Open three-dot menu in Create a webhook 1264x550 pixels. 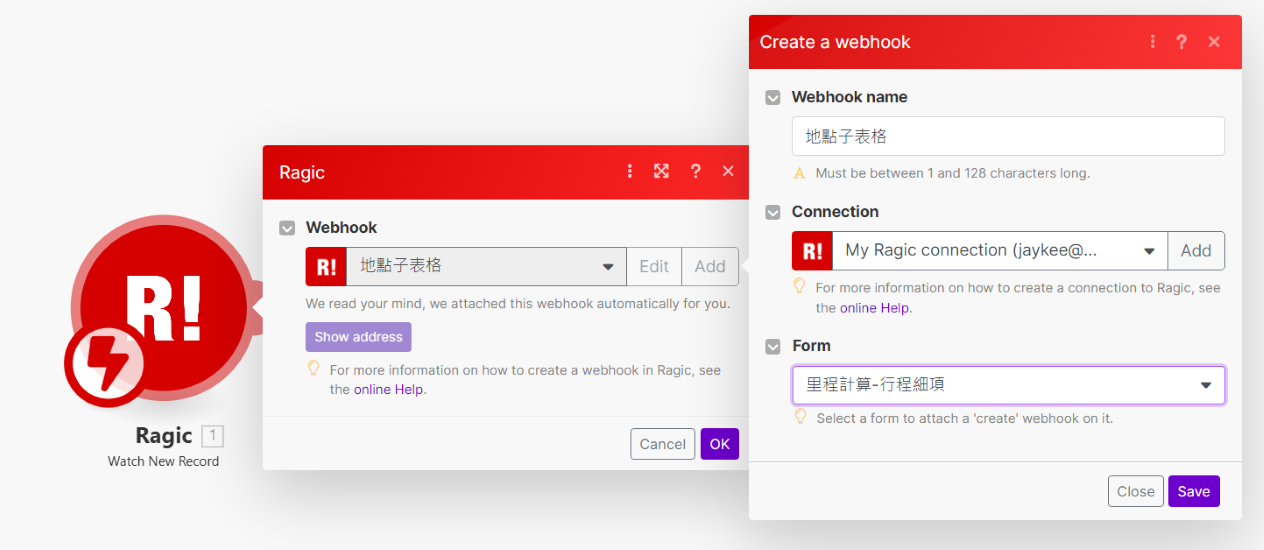(x=1152, y=42)
